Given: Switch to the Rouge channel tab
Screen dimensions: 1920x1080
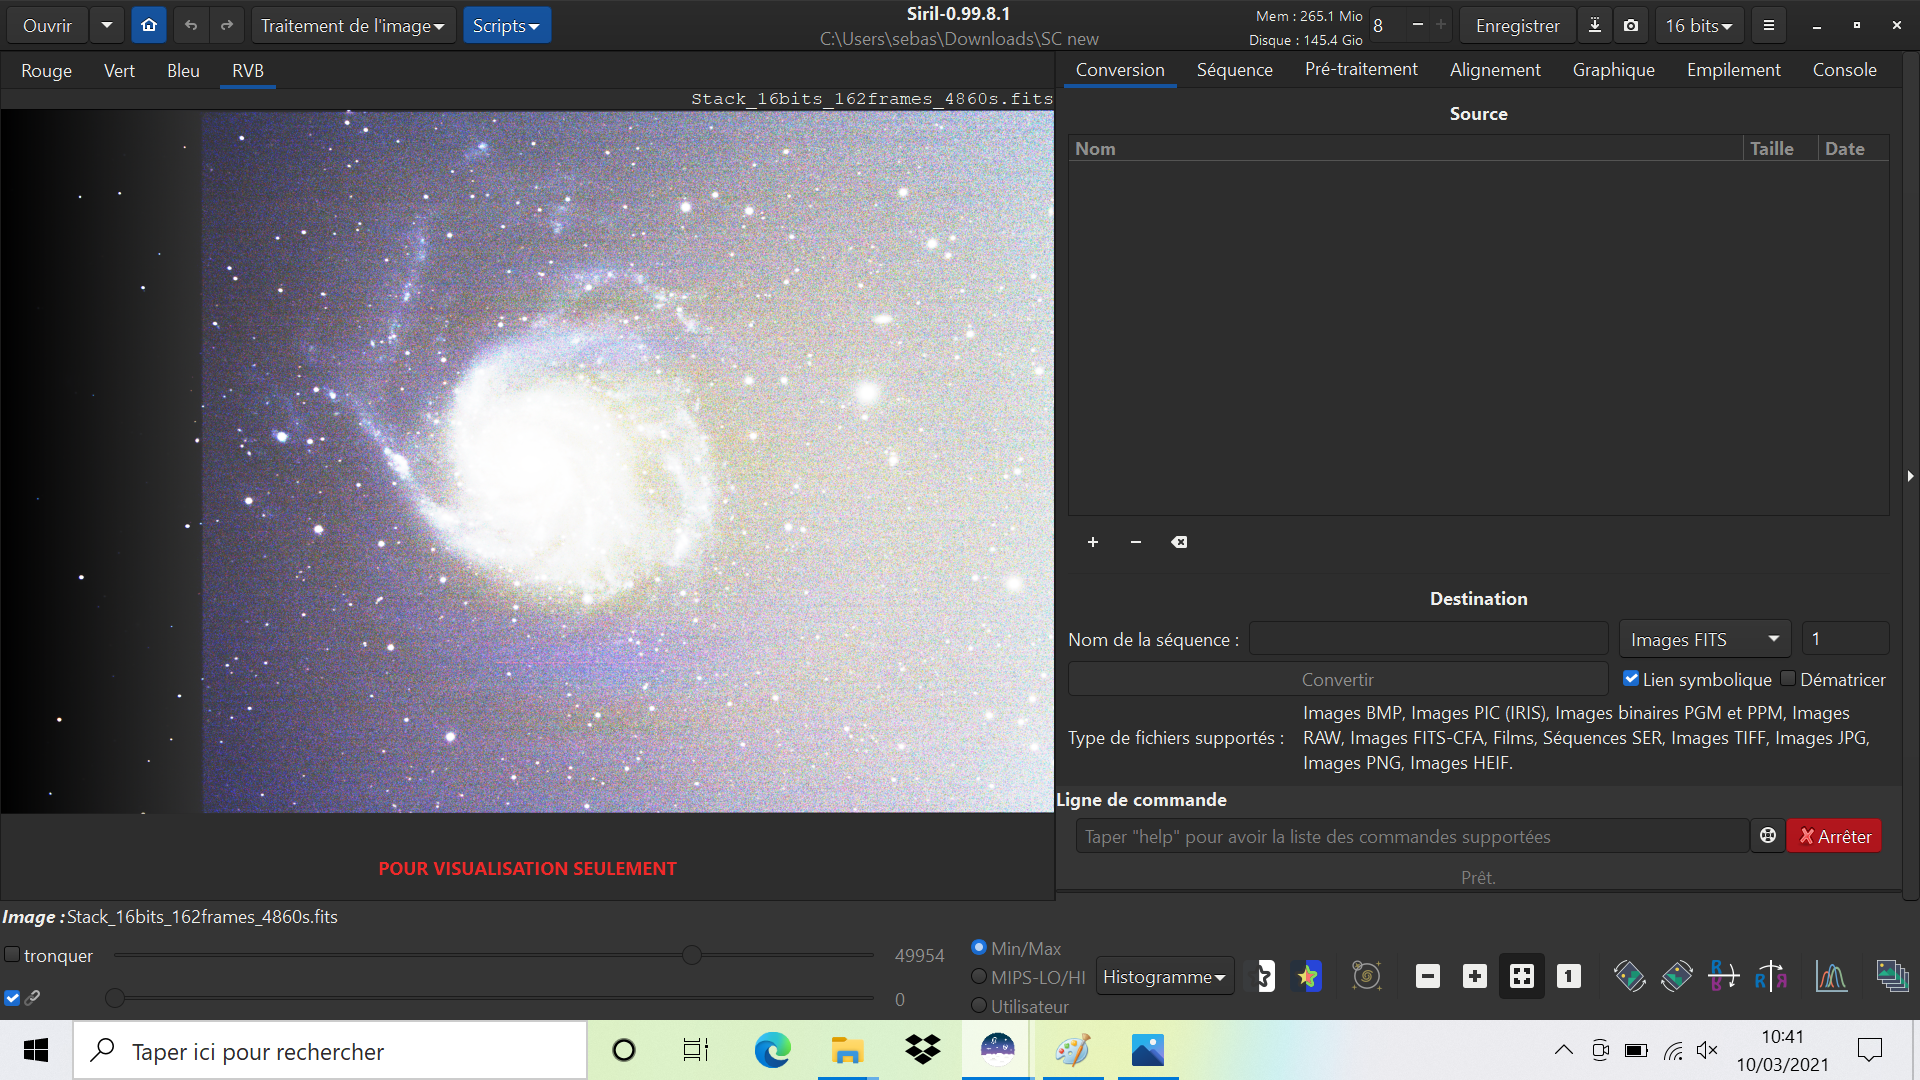Looking at the screenshot, I should 47,70.
